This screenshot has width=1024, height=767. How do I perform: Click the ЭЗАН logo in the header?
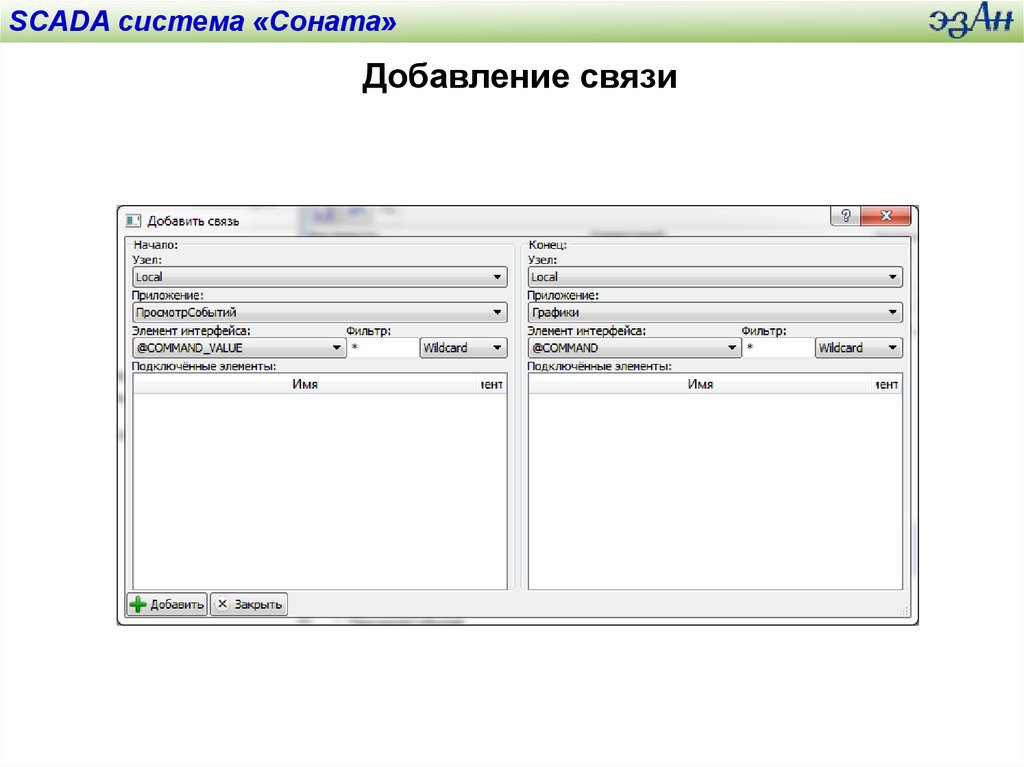968,21
